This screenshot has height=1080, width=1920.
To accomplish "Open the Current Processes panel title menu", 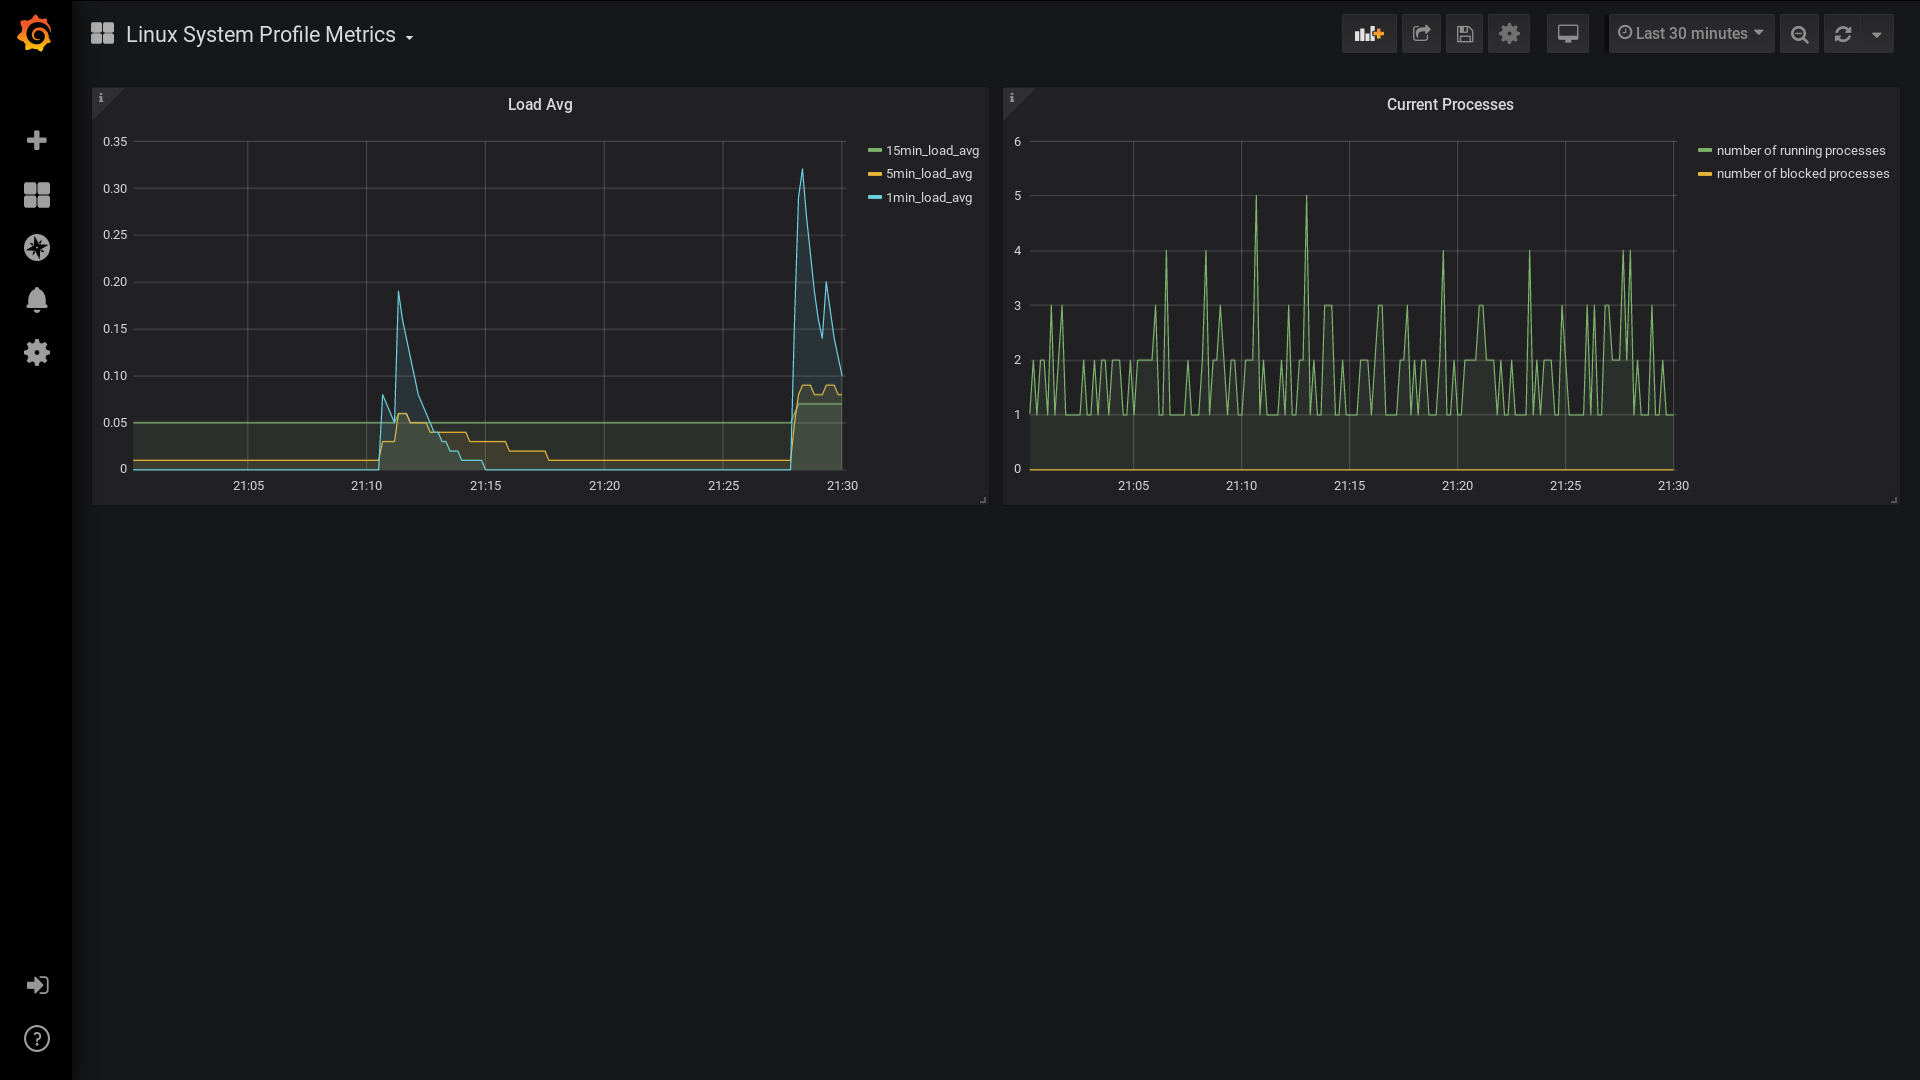I will 1450,104.
